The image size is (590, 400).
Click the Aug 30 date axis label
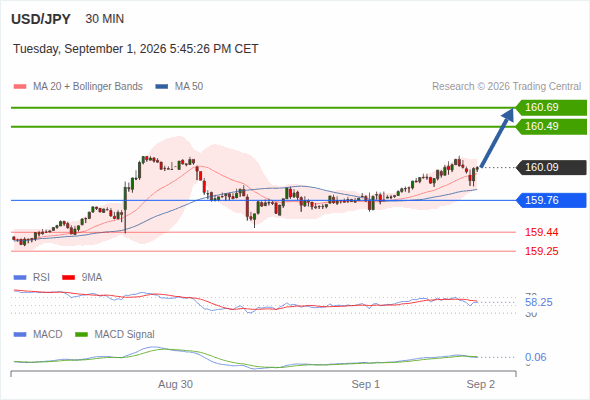click(x=175, y=384)
